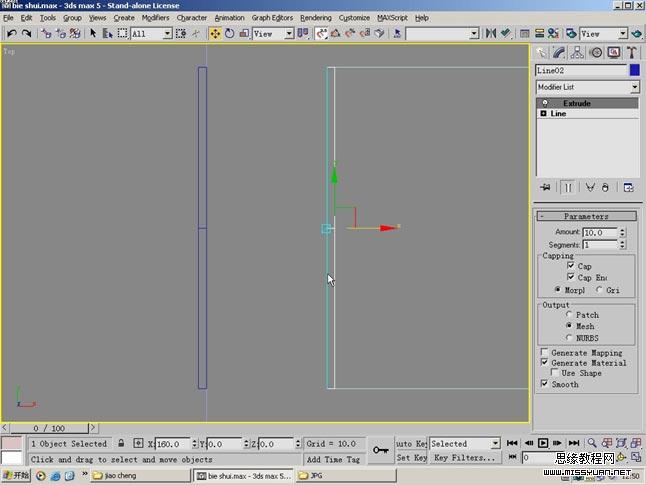Open Select by Name dialog icon
The image size is (646, 485).
108,33
